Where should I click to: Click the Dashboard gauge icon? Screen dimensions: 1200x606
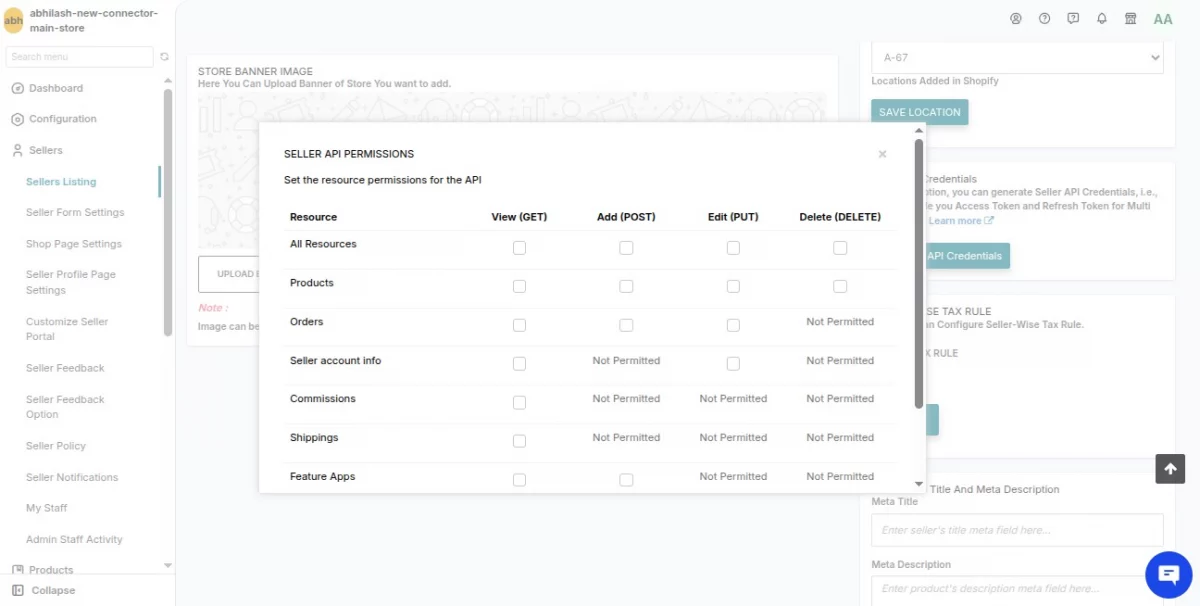tap(17, 88)
